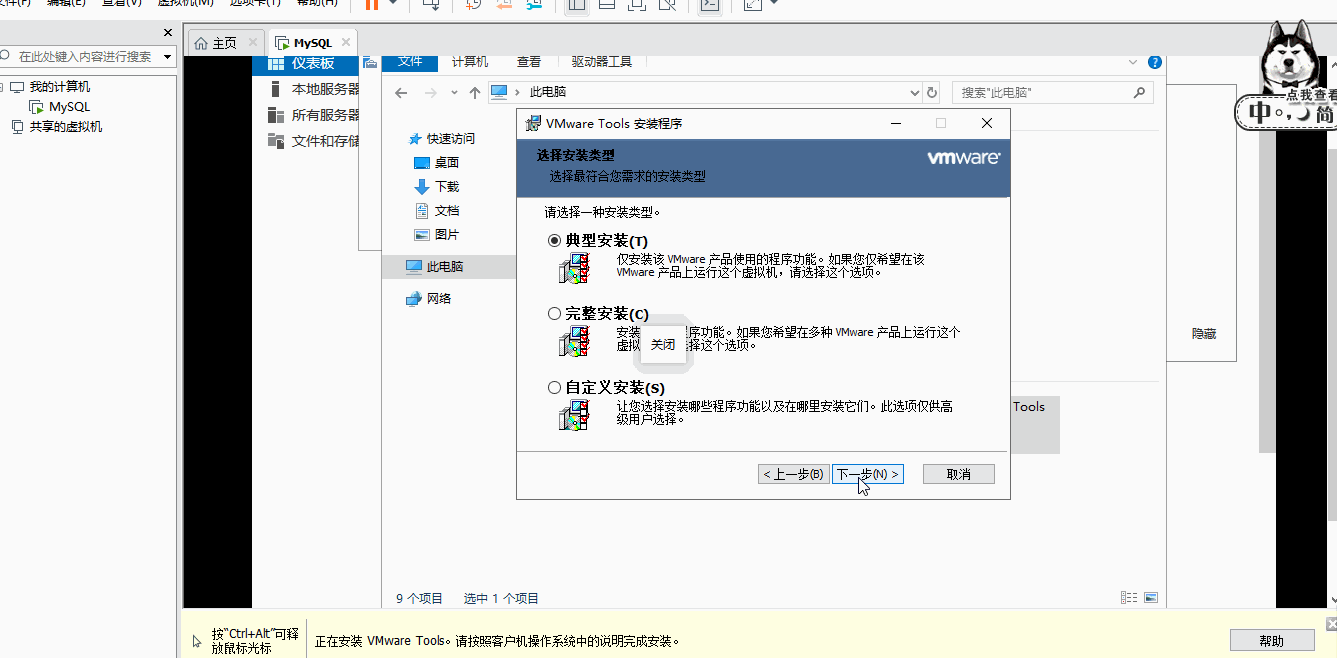
Task: Revert to snapshot using the orange arrow icon
Action: pyautogui.click(x=504, y=4)
